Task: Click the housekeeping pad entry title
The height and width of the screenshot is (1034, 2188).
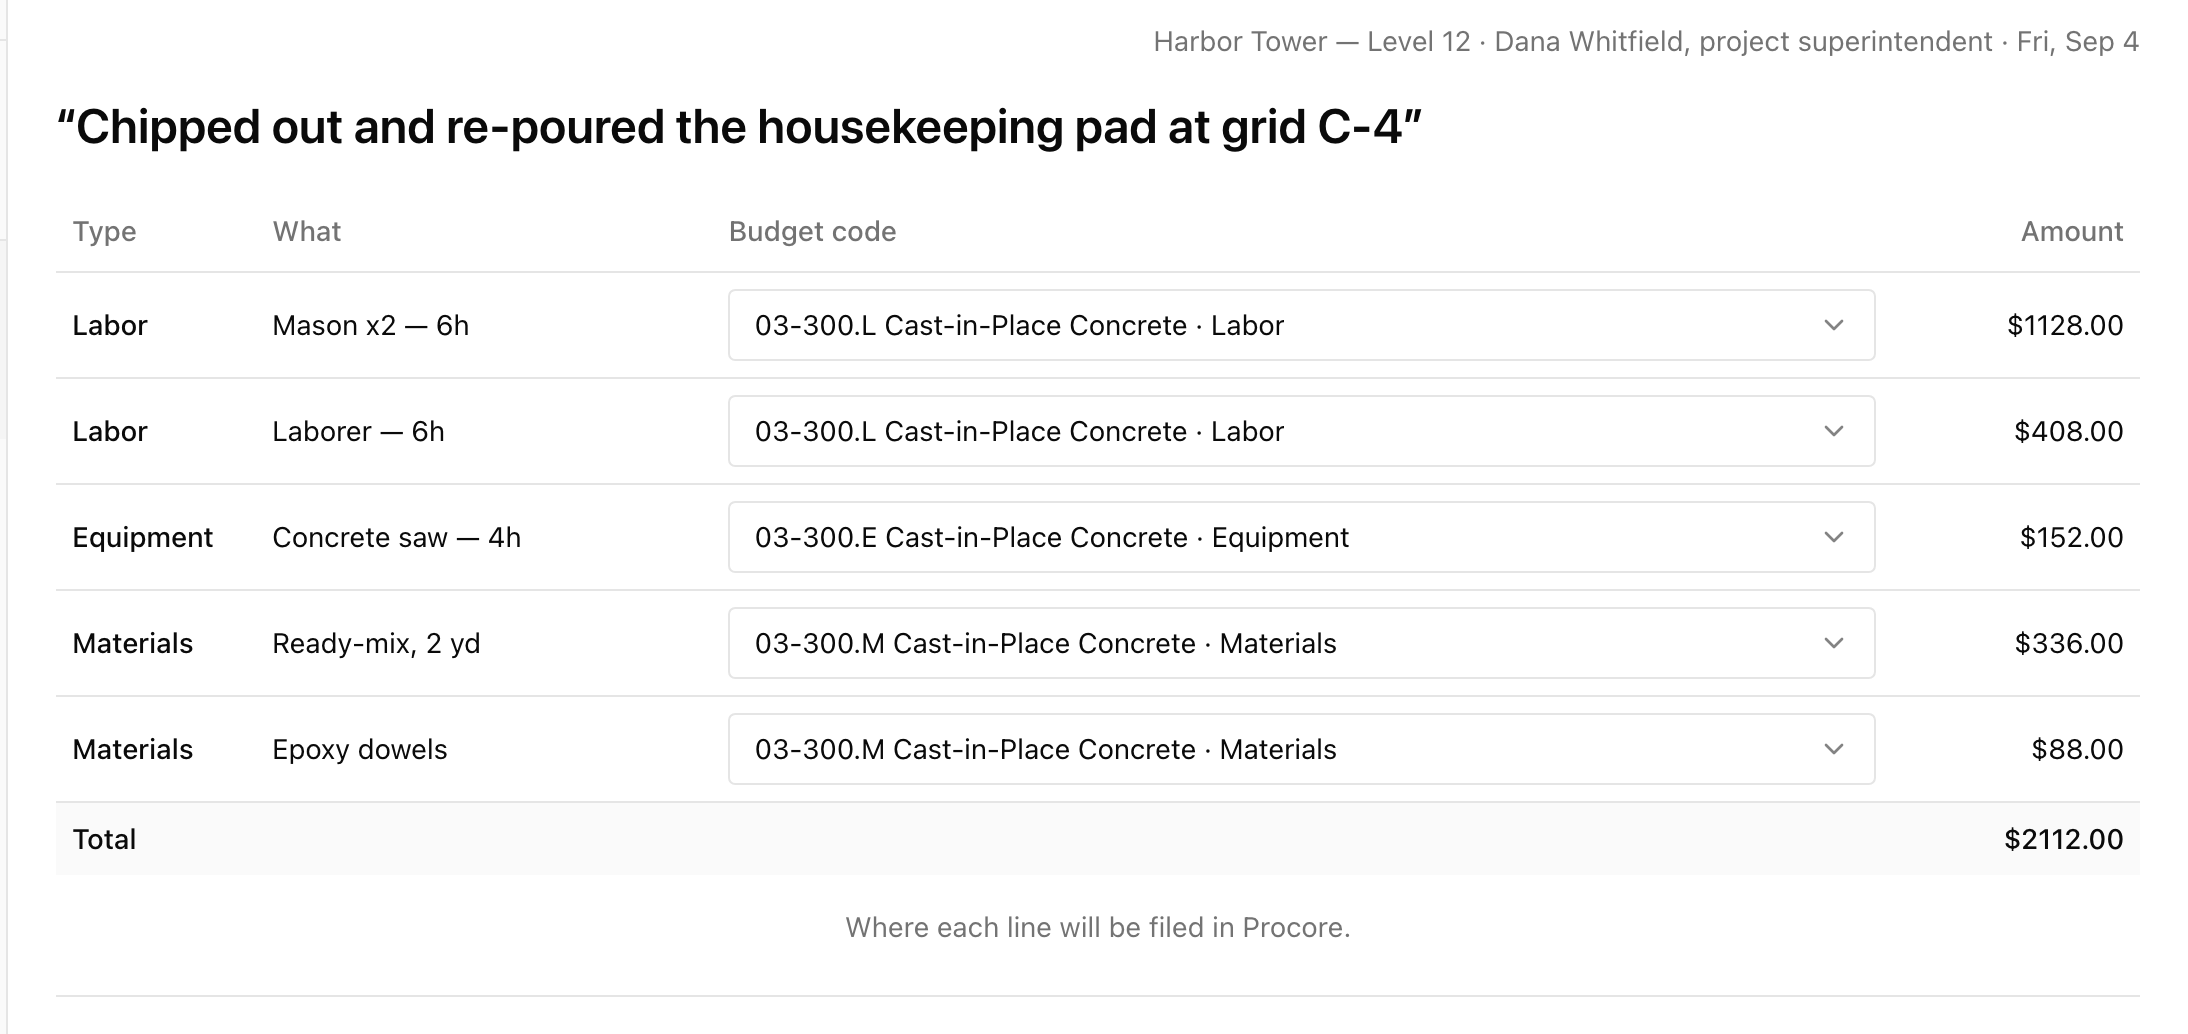Action: coord(739,127)
